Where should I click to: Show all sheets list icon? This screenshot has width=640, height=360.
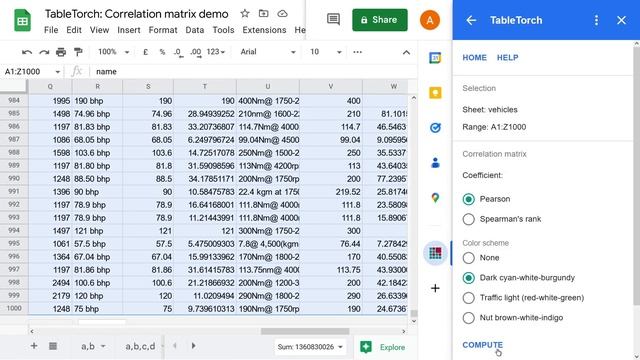[x=53, y=346]
